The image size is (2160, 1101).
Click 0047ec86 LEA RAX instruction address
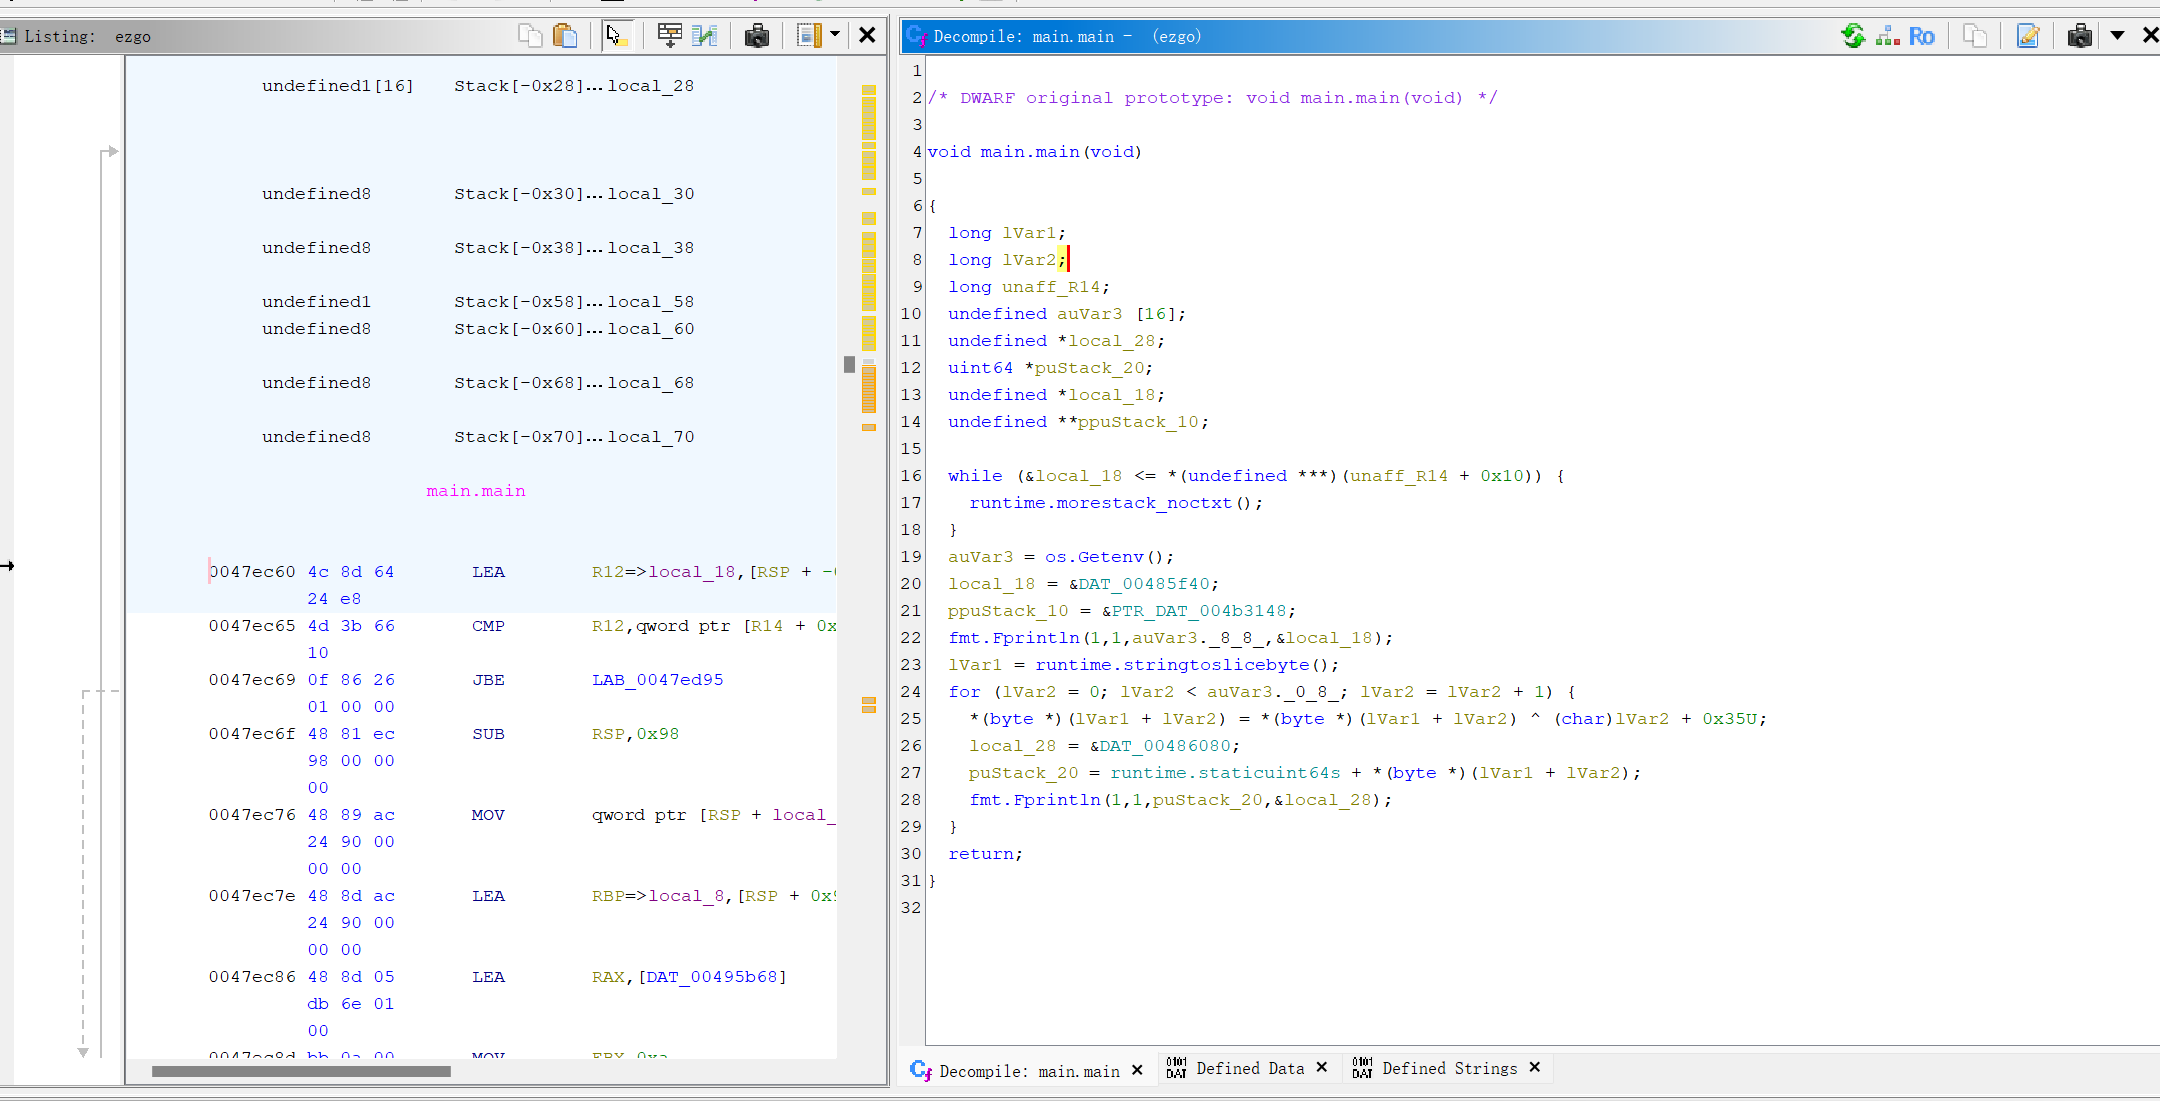(x=252, y=977)
